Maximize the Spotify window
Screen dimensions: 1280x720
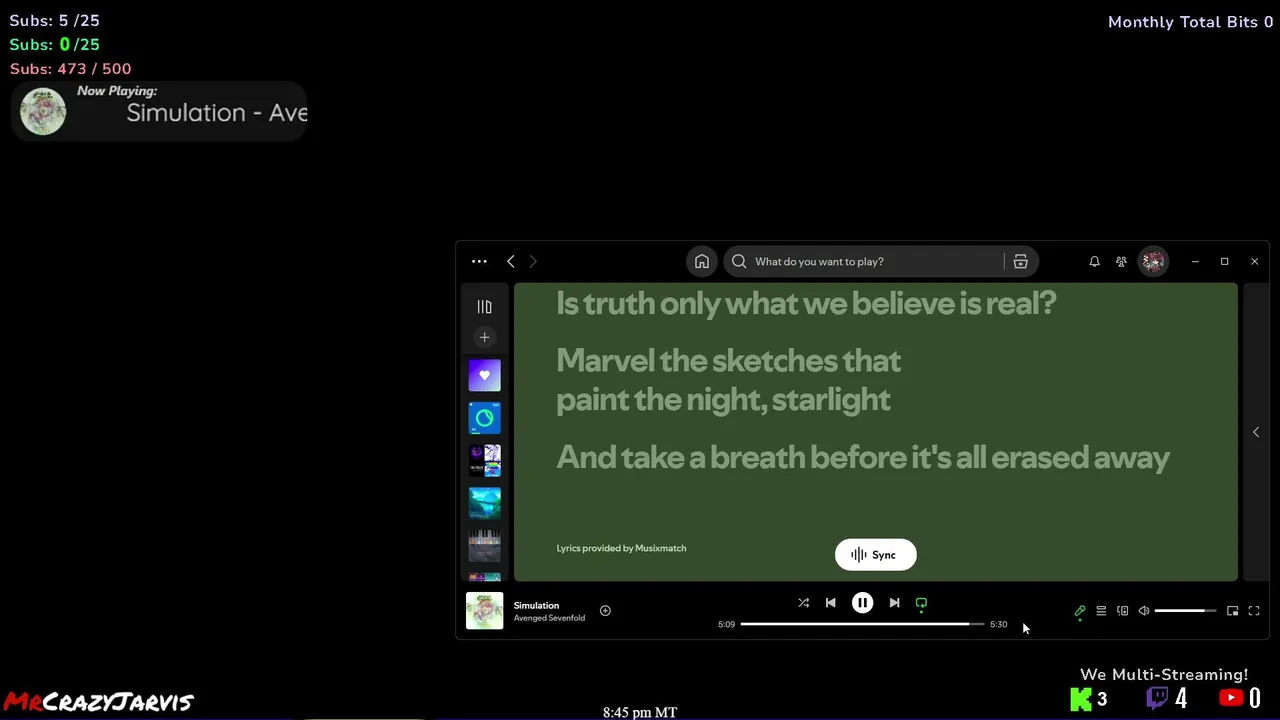pos(1224,262)
